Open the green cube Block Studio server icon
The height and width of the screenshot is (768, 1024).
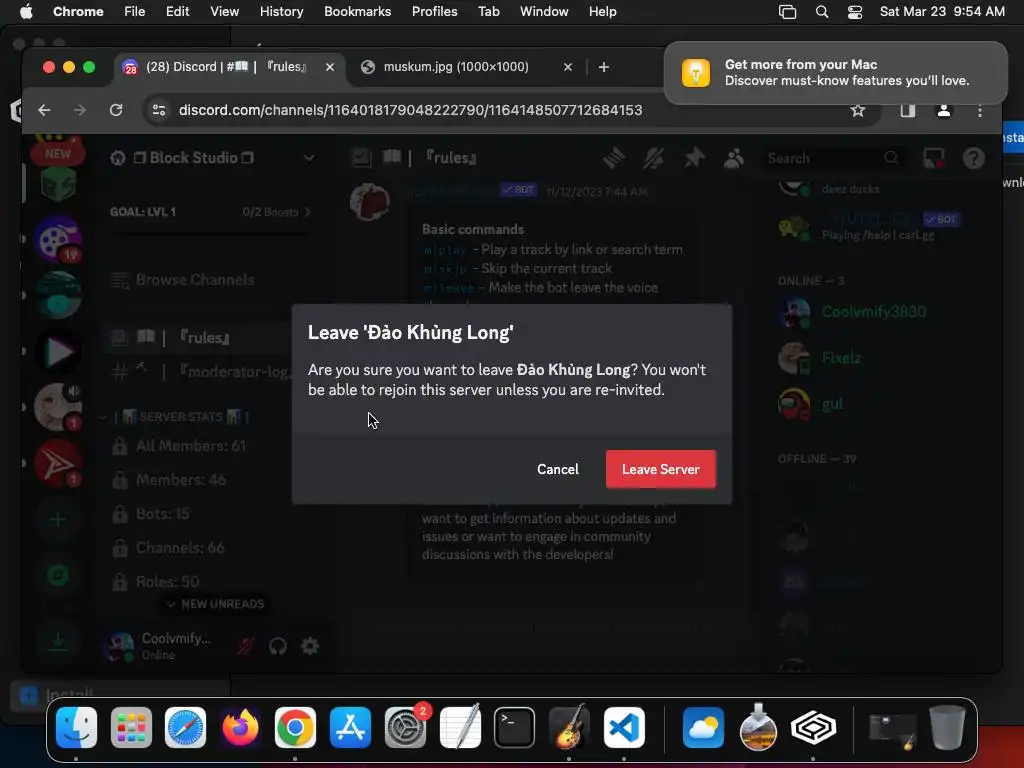58,185
